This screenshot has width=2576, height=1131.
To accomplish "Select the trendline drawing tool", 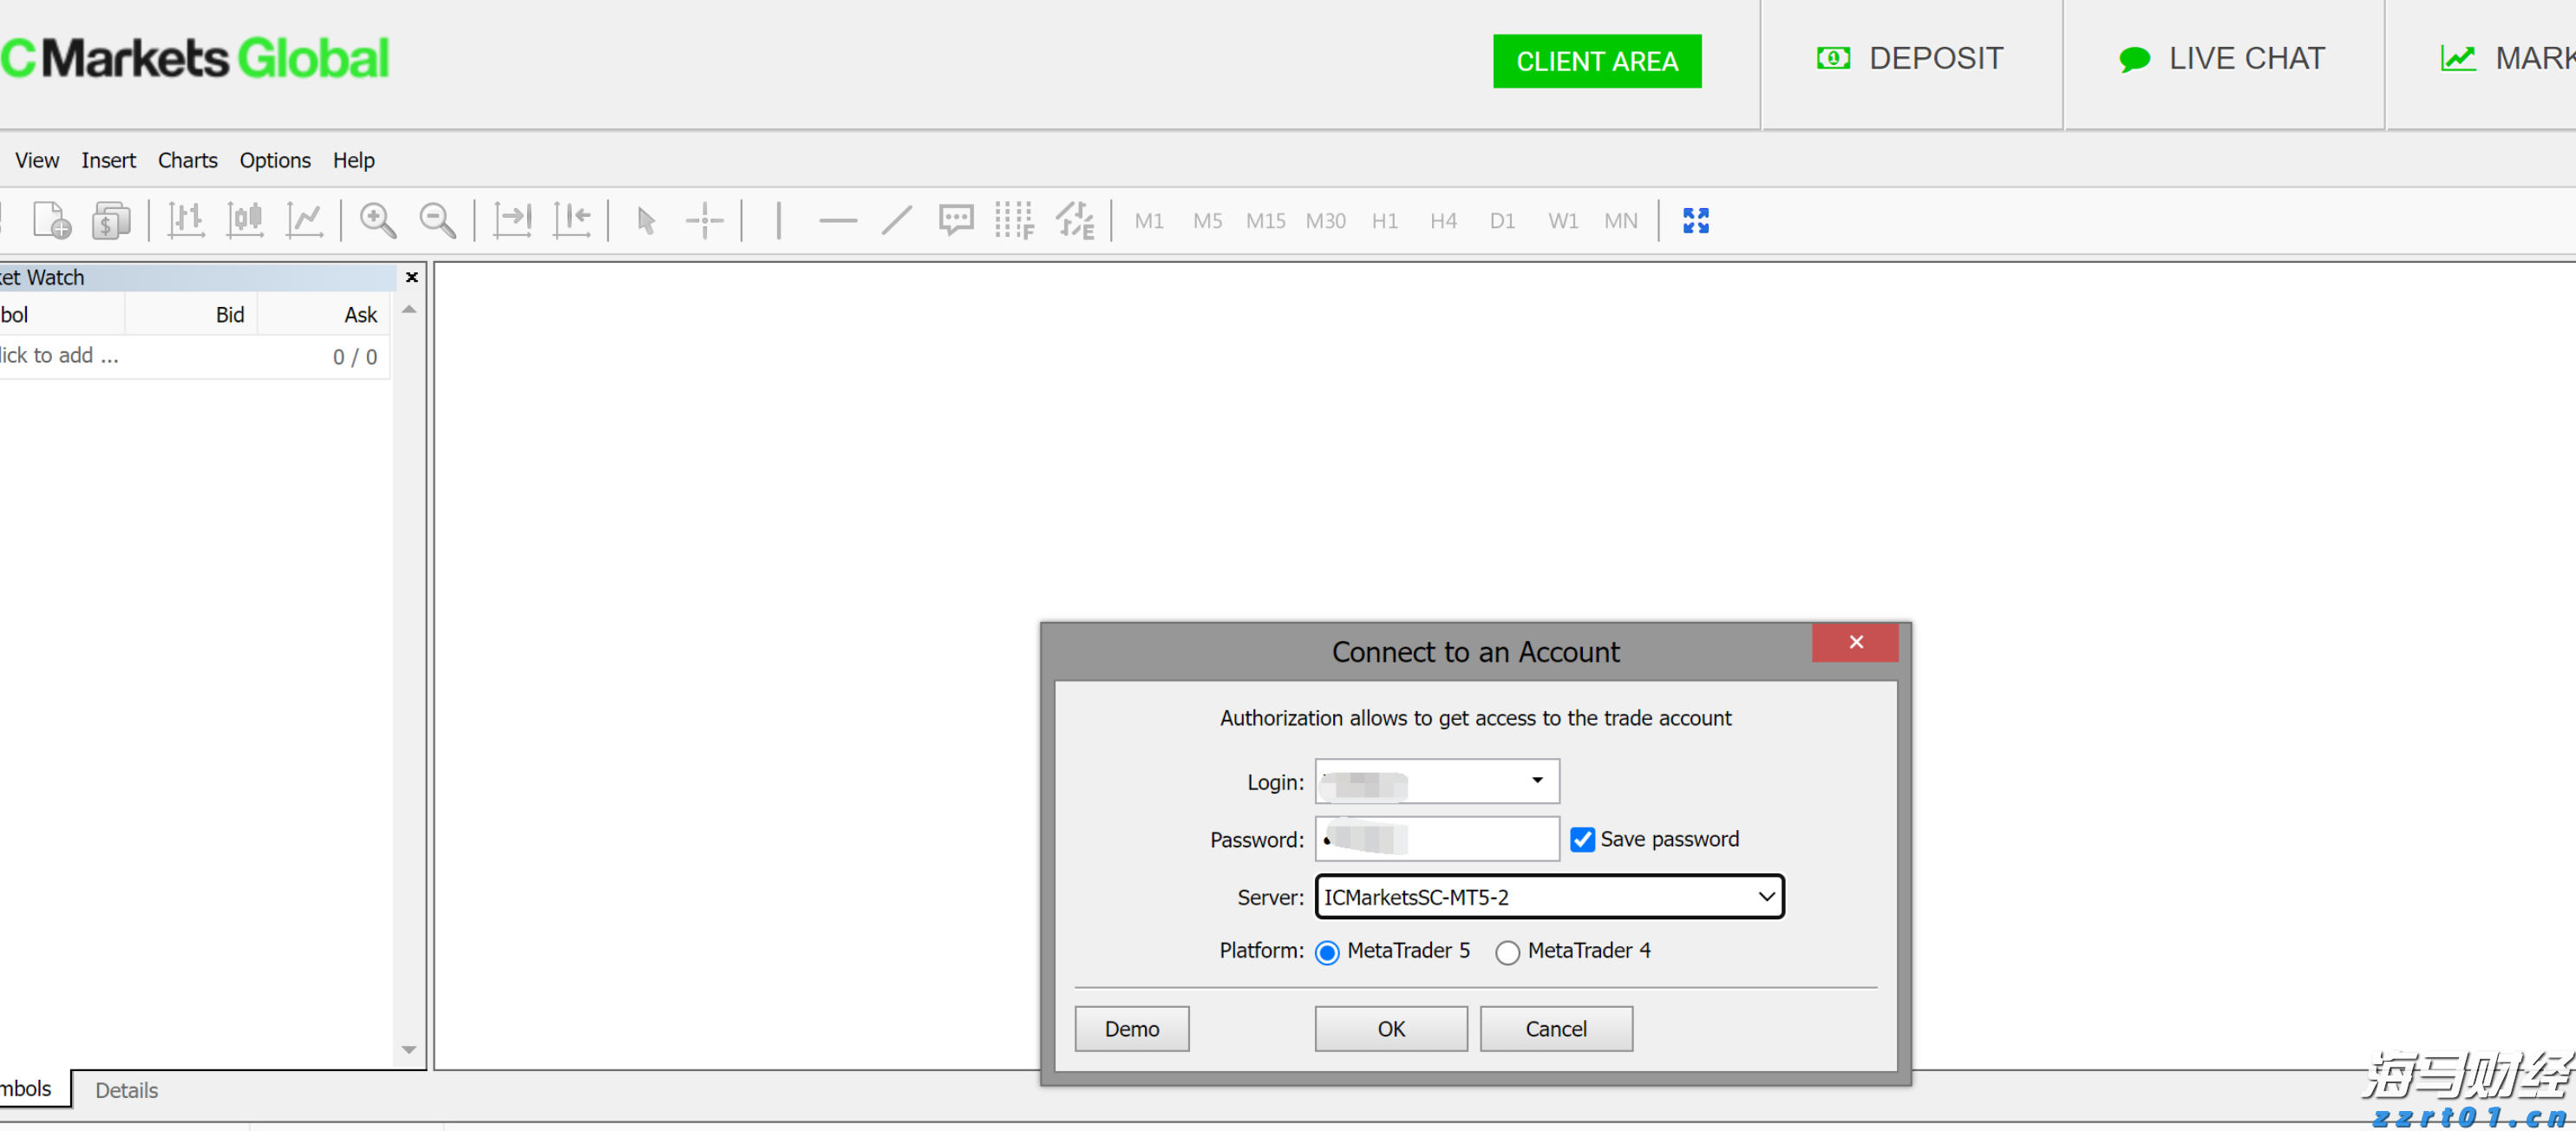I will point(896,220).
